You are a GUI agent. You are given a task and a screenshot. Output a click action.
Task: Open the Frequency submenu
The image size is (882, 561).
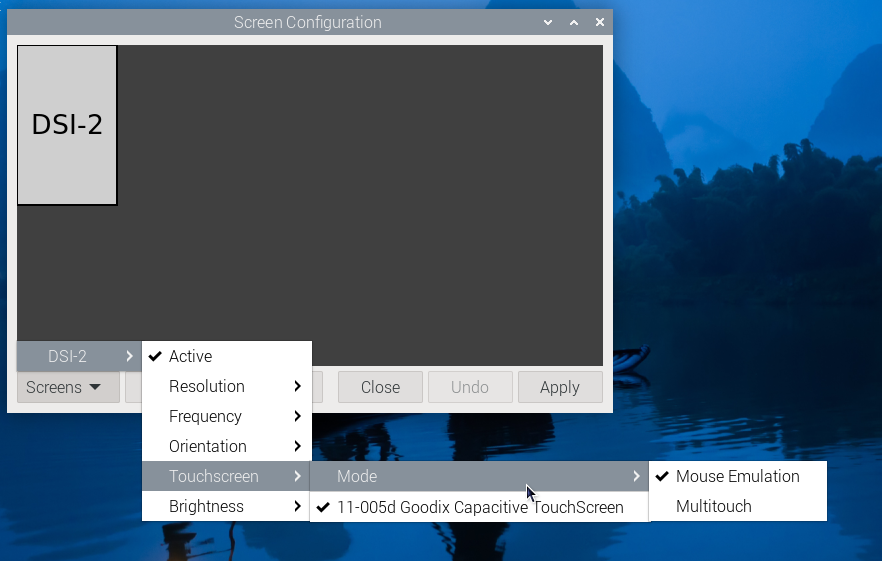point(226,416)
